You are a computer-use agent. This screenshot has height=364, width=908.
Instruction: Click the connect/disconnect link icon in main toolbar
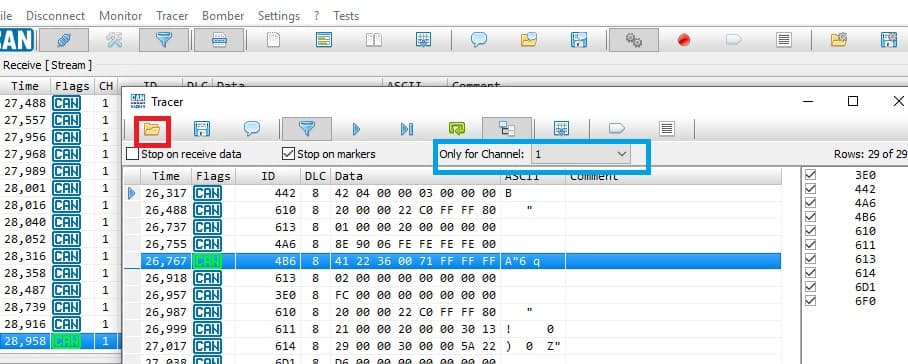tap(64, 40)
